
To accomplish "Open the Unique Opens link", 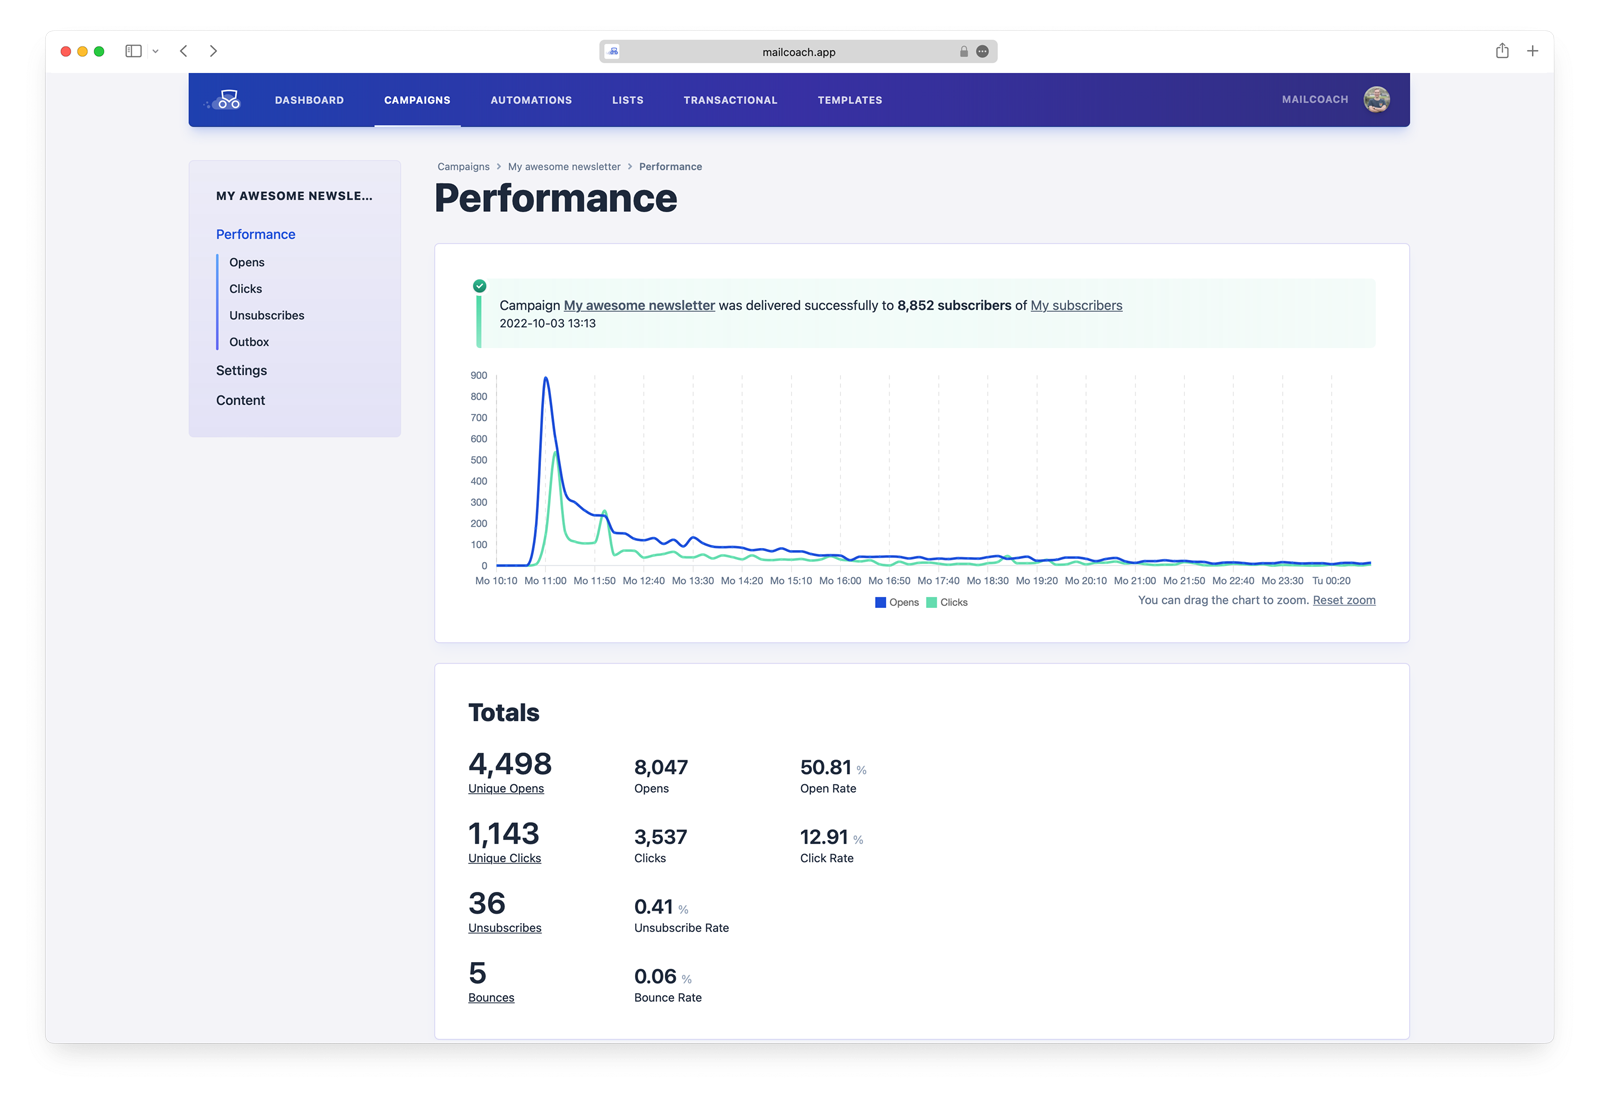I will click(x=506, y=789).
